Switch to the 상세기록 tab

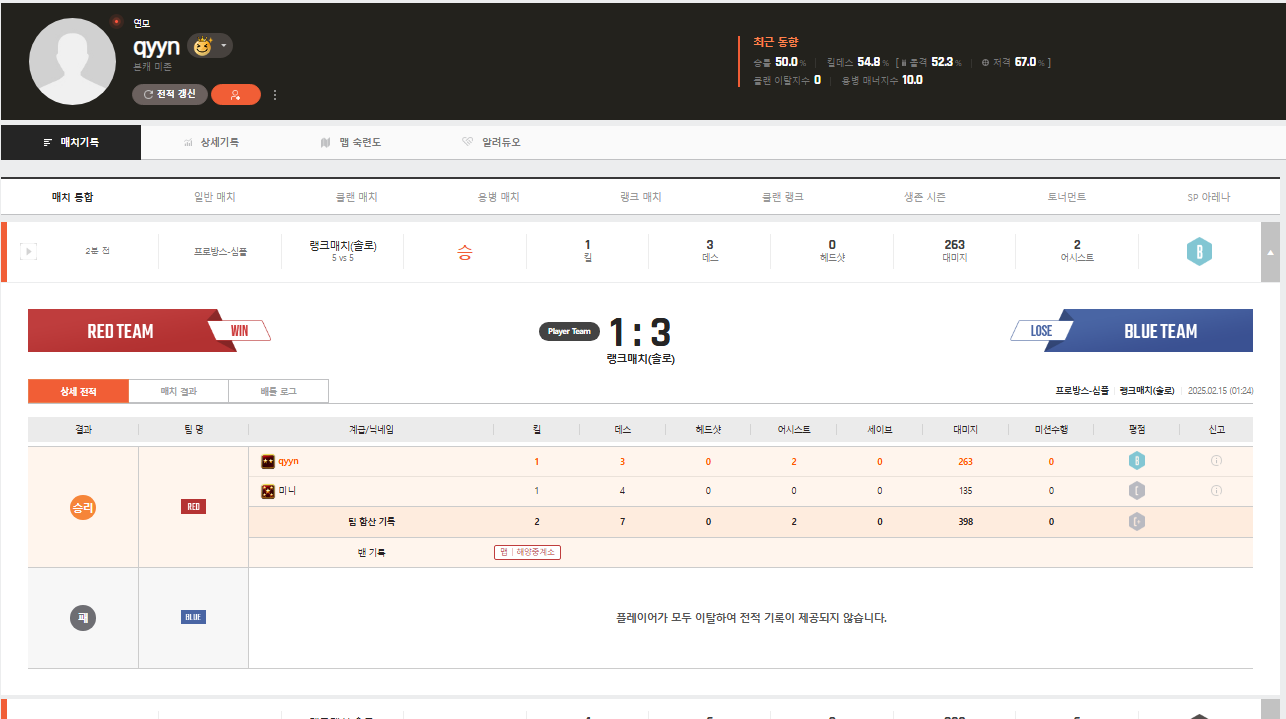coord(211,142)
